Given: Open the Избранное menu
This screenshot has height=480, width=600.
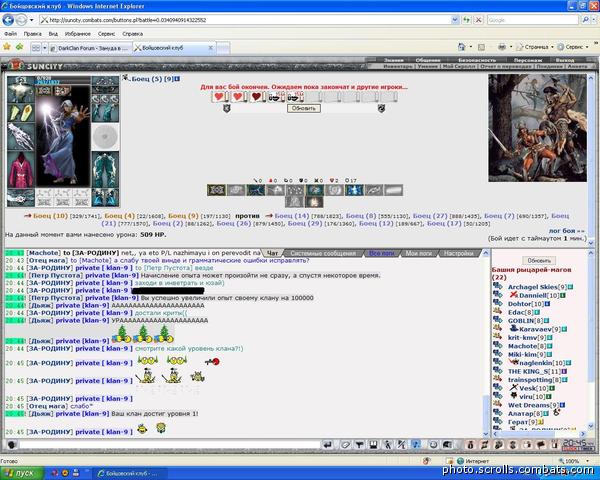Looking at the screenshot, I should [78, 34].
